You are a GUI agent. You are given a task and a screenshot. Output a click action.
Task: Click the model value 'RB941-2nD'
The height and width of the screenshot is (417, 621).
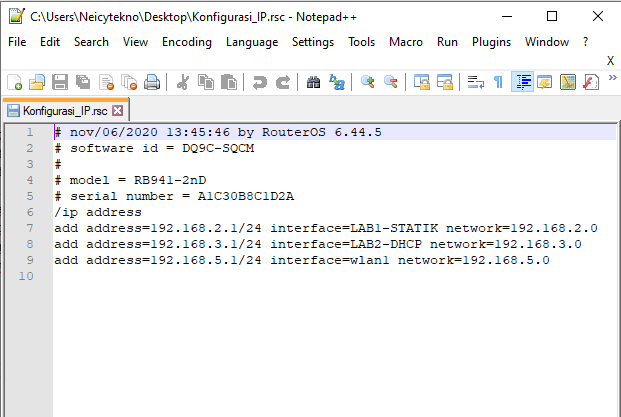click(x=170, y=180)
